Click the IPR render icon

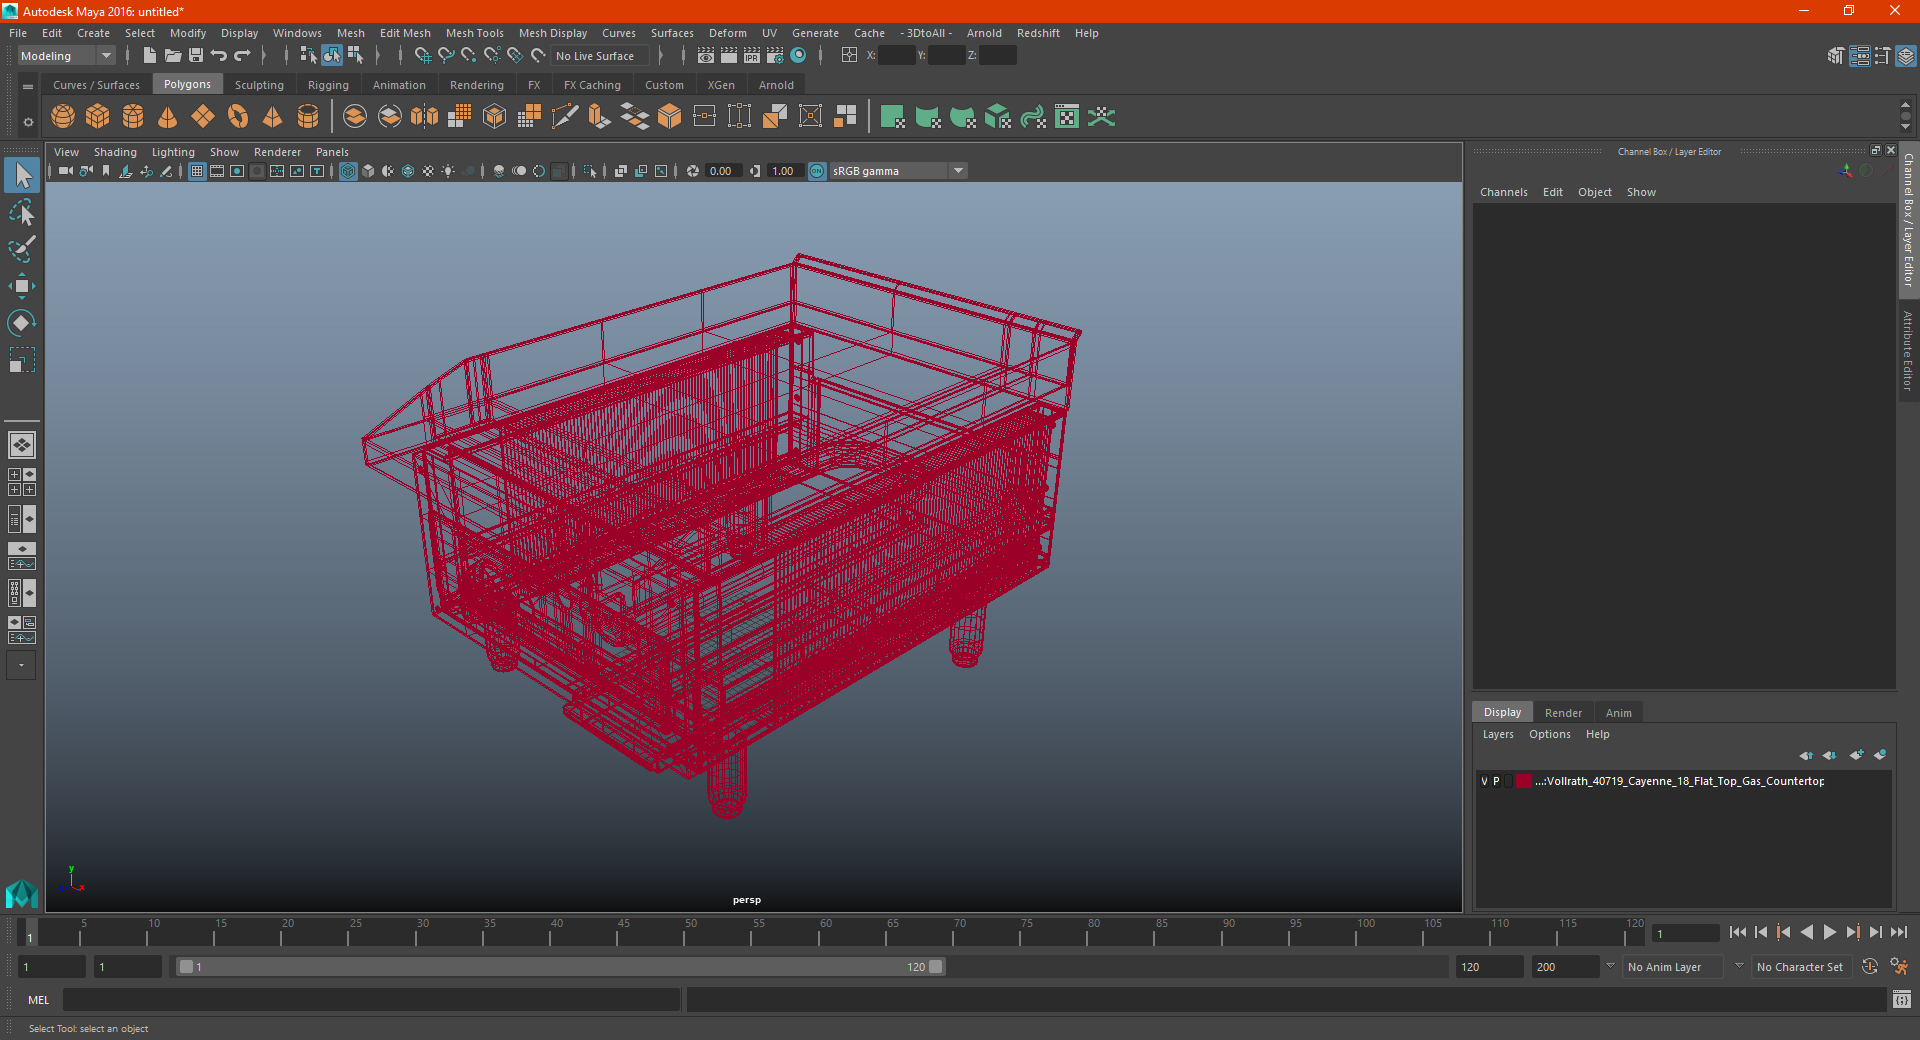752,56
